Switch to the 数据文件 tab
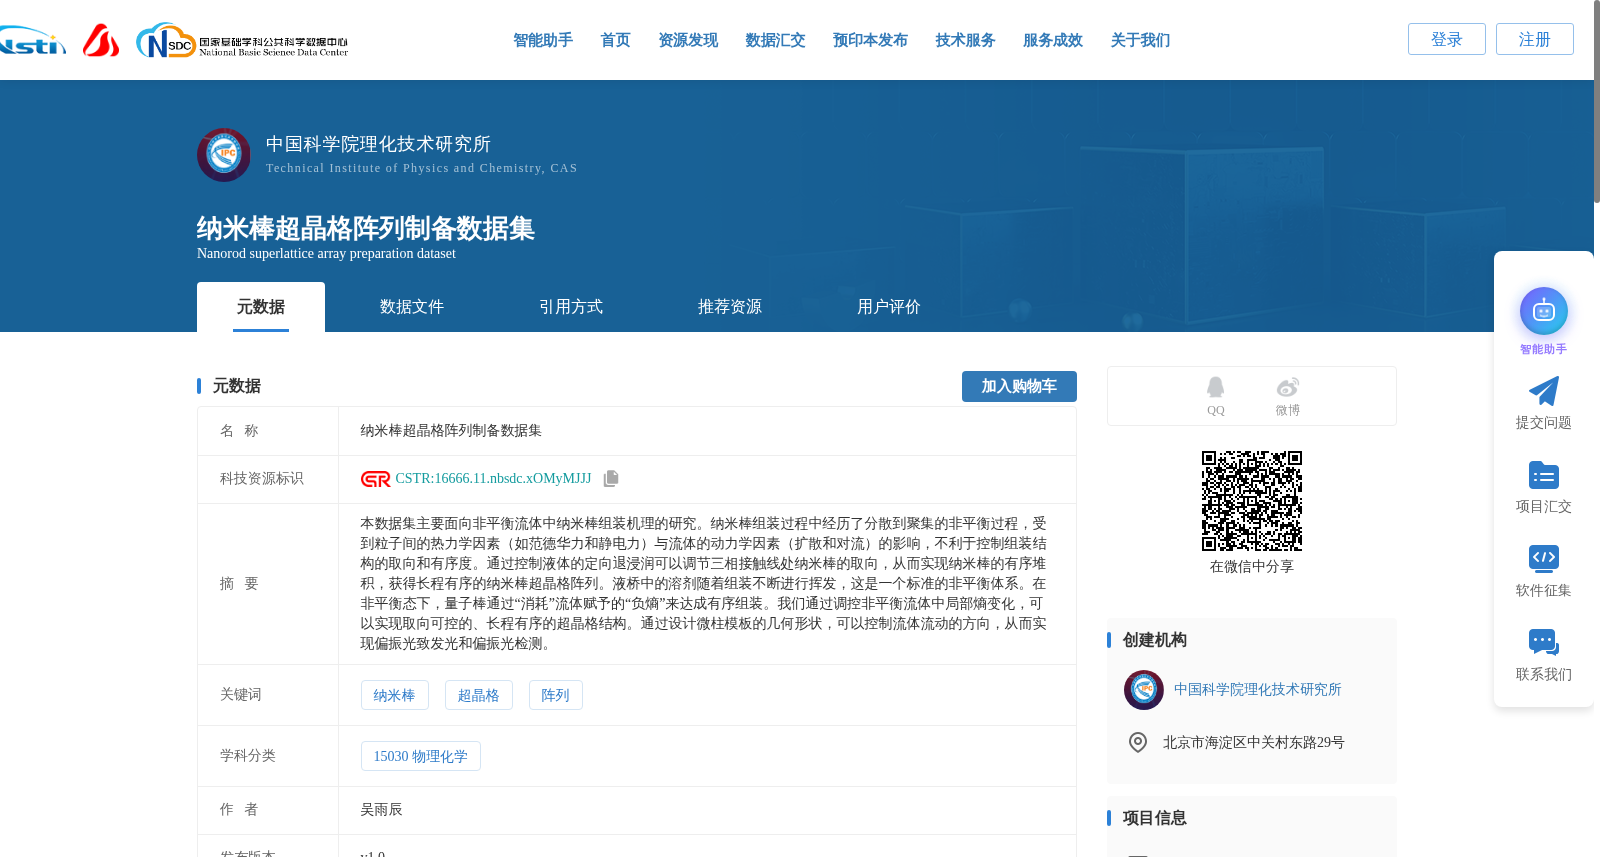This screenshot has height=857, width=1600. [412, 307]
